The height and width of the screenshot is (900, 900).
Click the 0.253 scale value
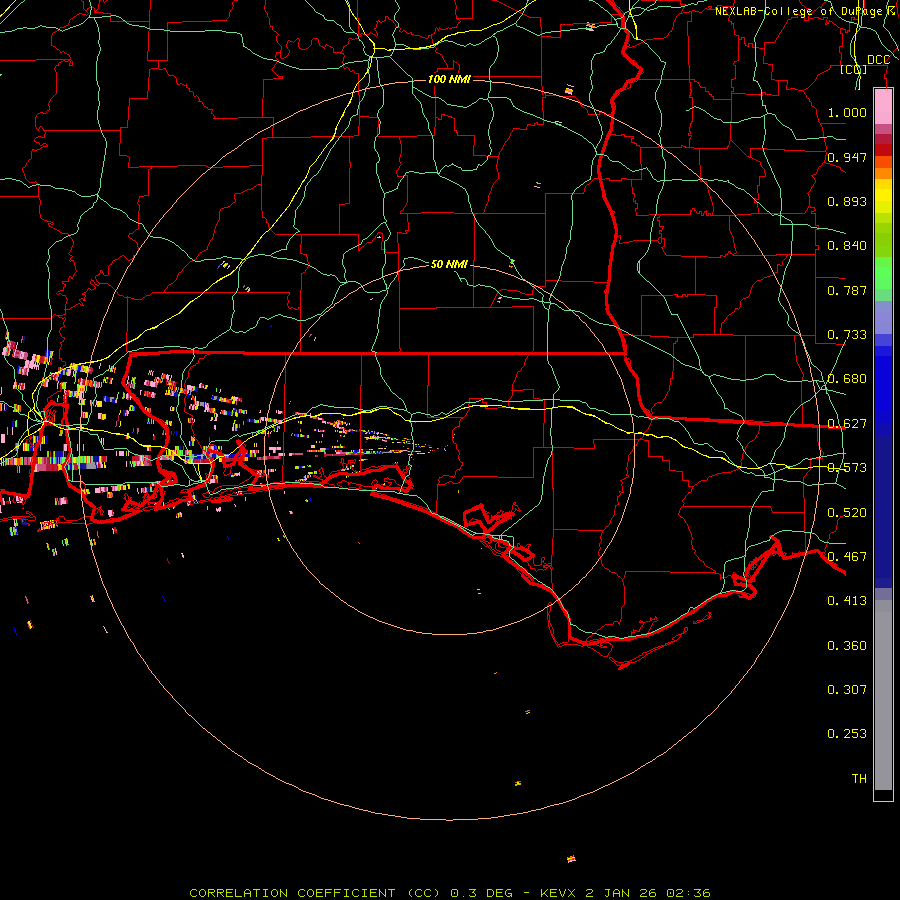(x=847, y=734)
